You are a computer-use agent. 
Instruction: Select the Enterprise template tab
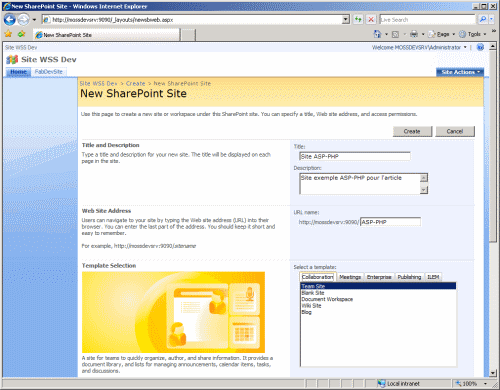379,277
